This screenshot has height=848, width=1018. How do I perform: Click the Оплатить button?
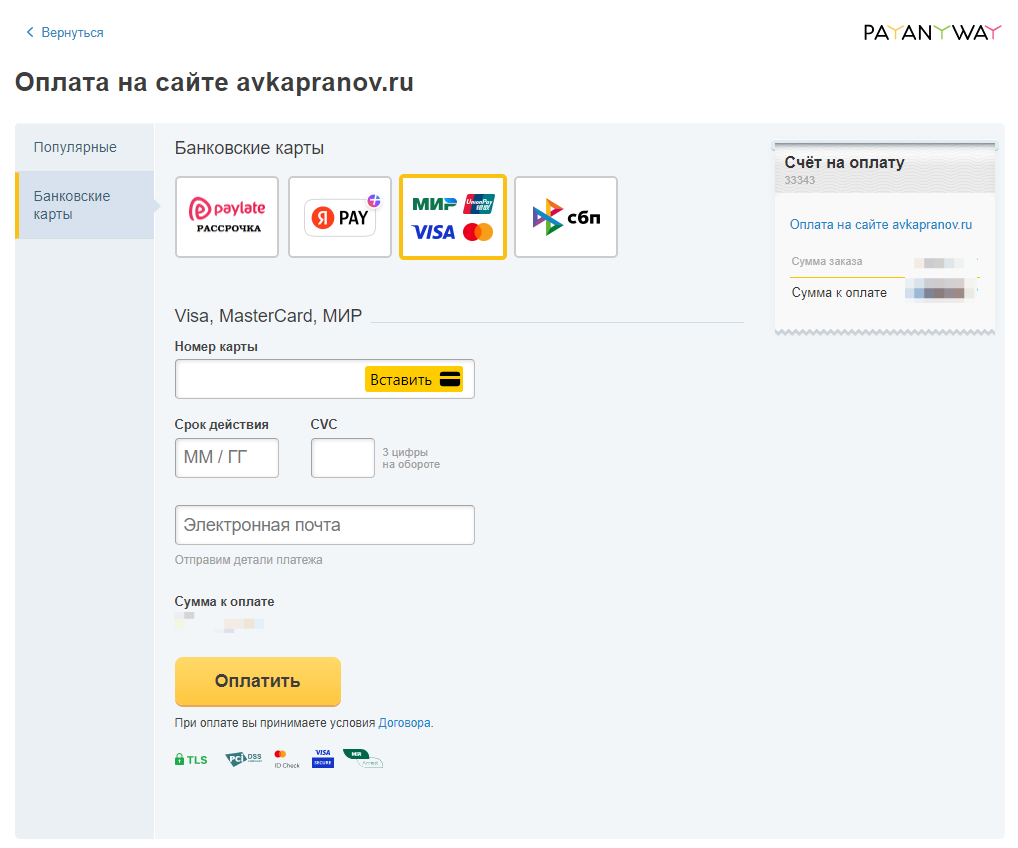click(258, 681)
